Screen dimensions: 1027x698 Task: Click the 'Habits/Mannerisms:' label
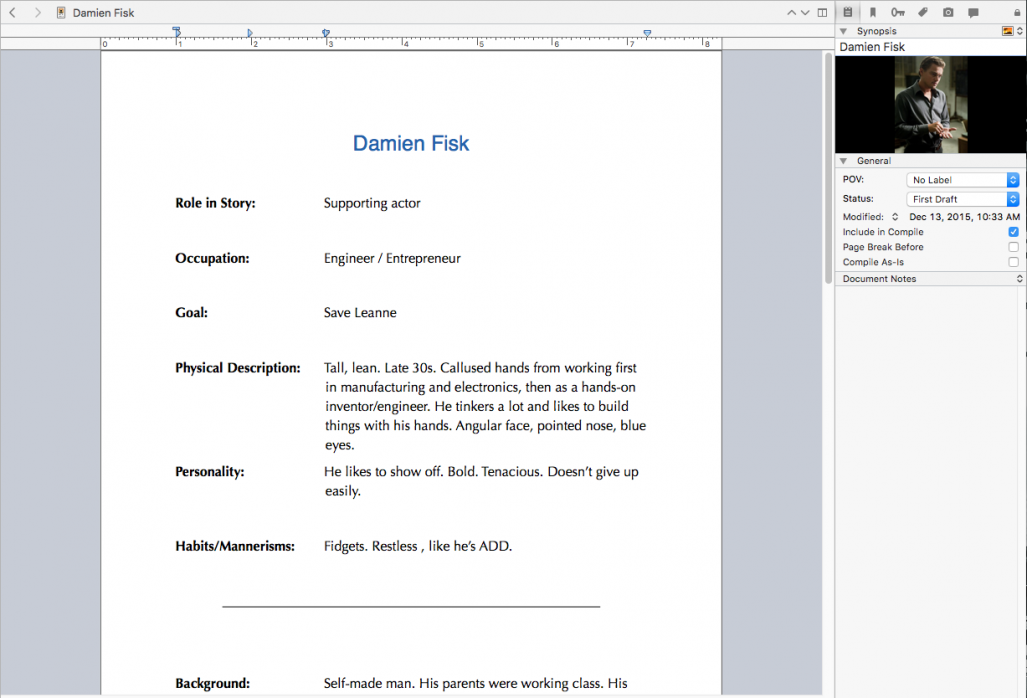point(235,546)
